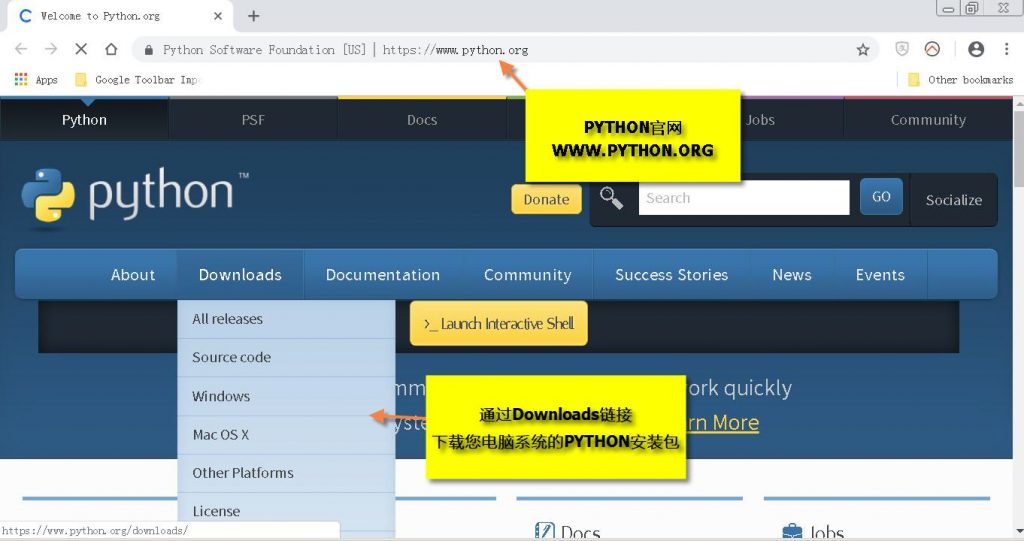Select All releases in Downloads menu
This screenshot has width=1024, height=541.
(x=227, y=319)
